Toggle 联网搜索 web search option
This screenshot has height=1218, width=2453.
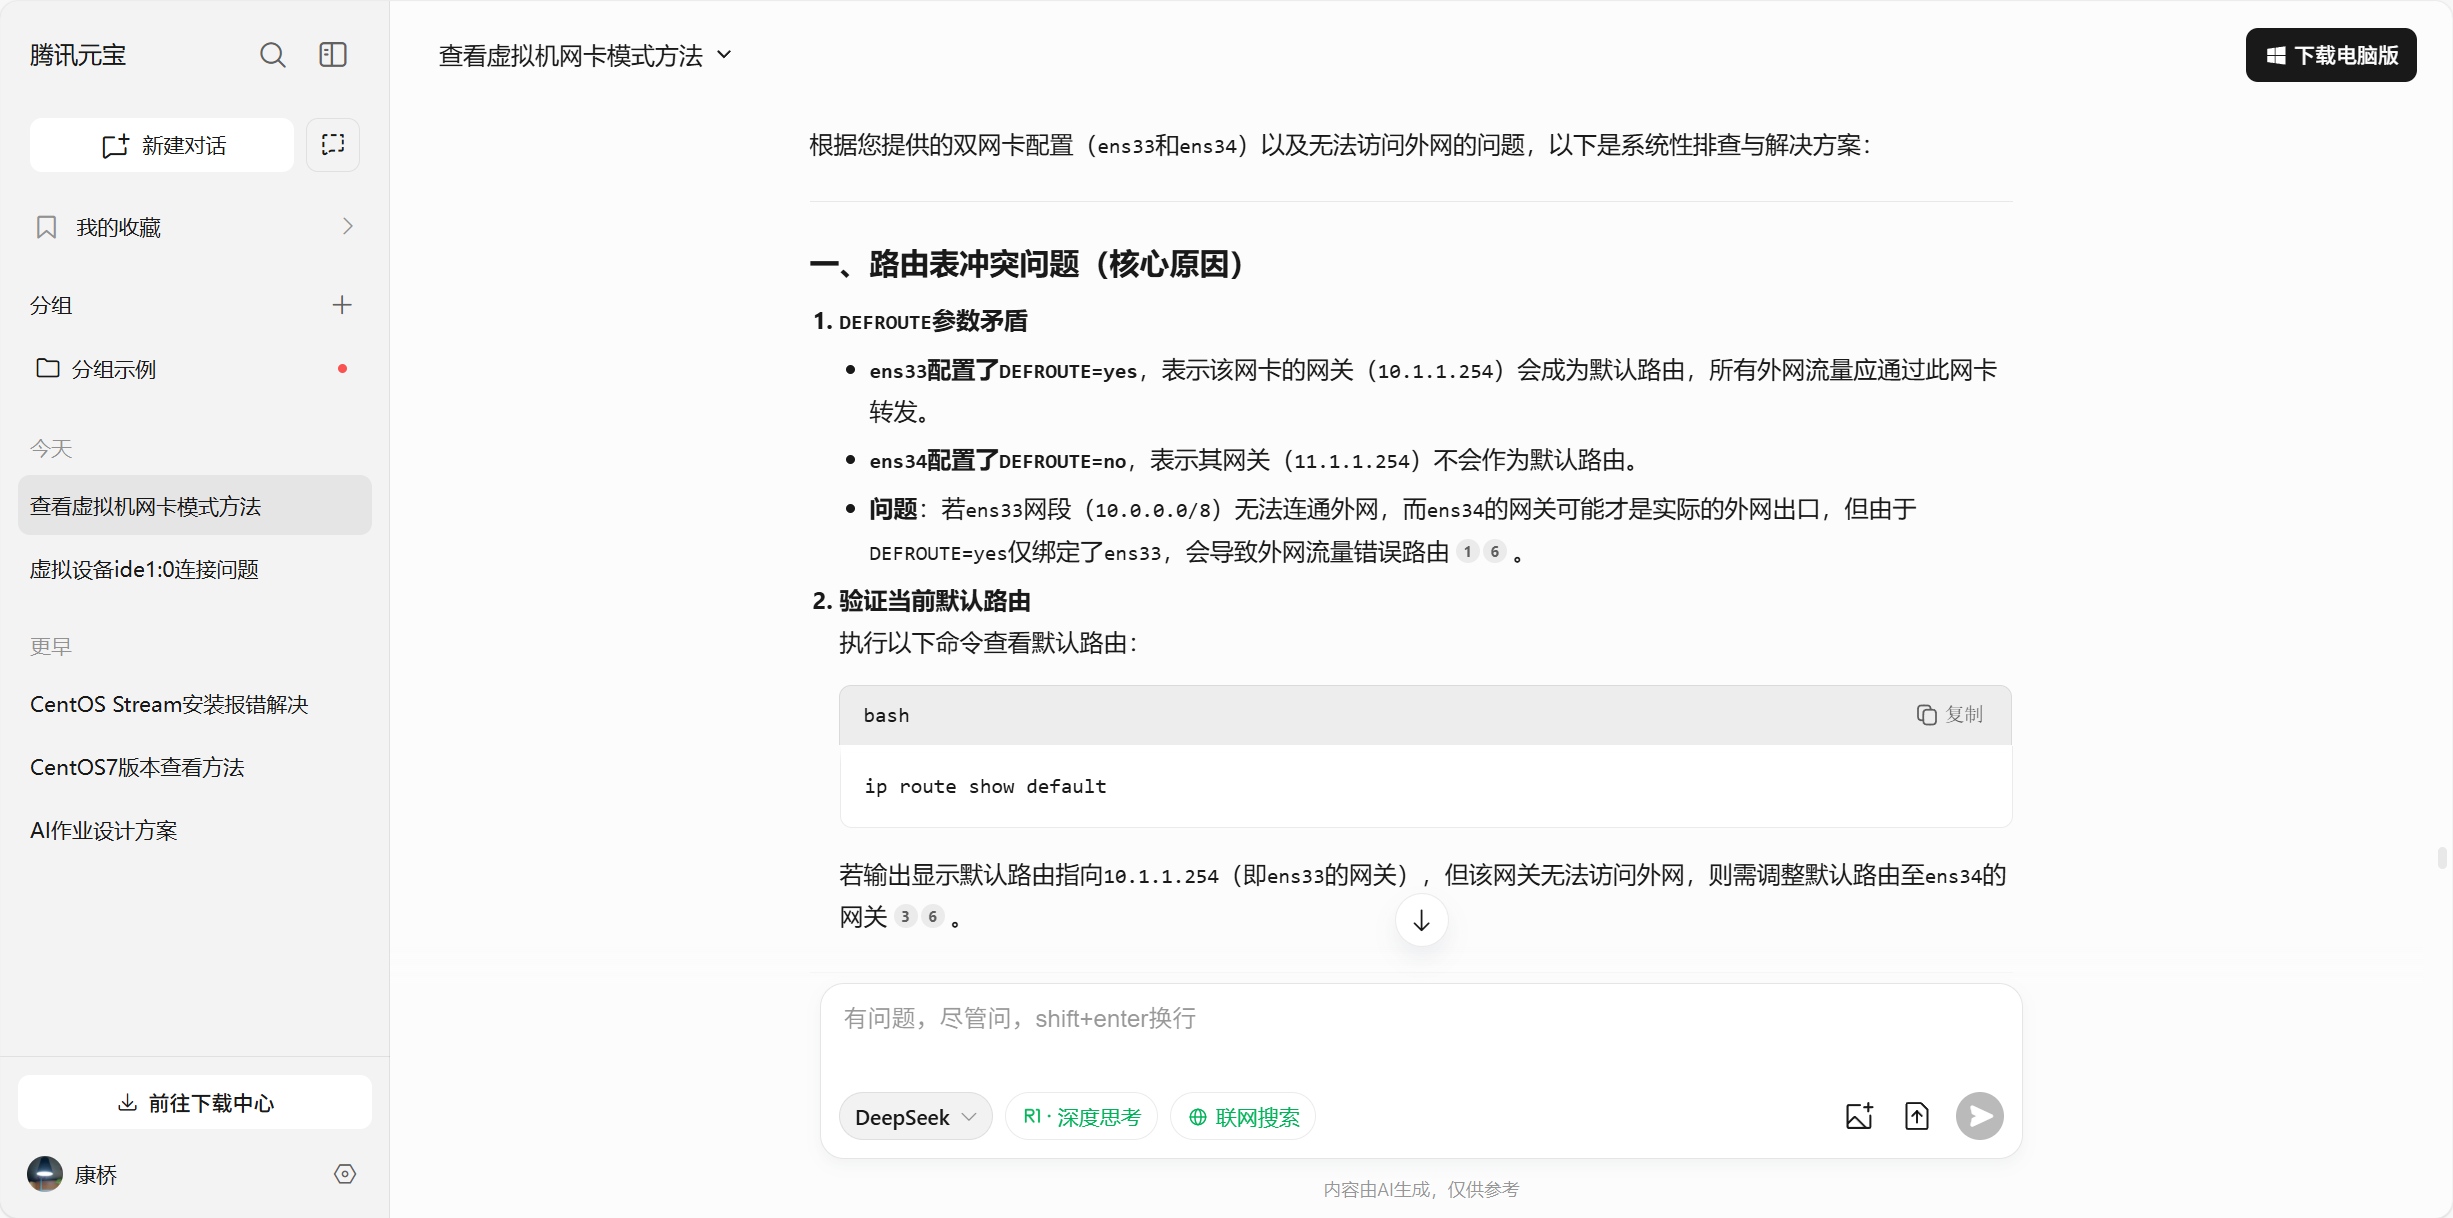pos(1243,1117)
